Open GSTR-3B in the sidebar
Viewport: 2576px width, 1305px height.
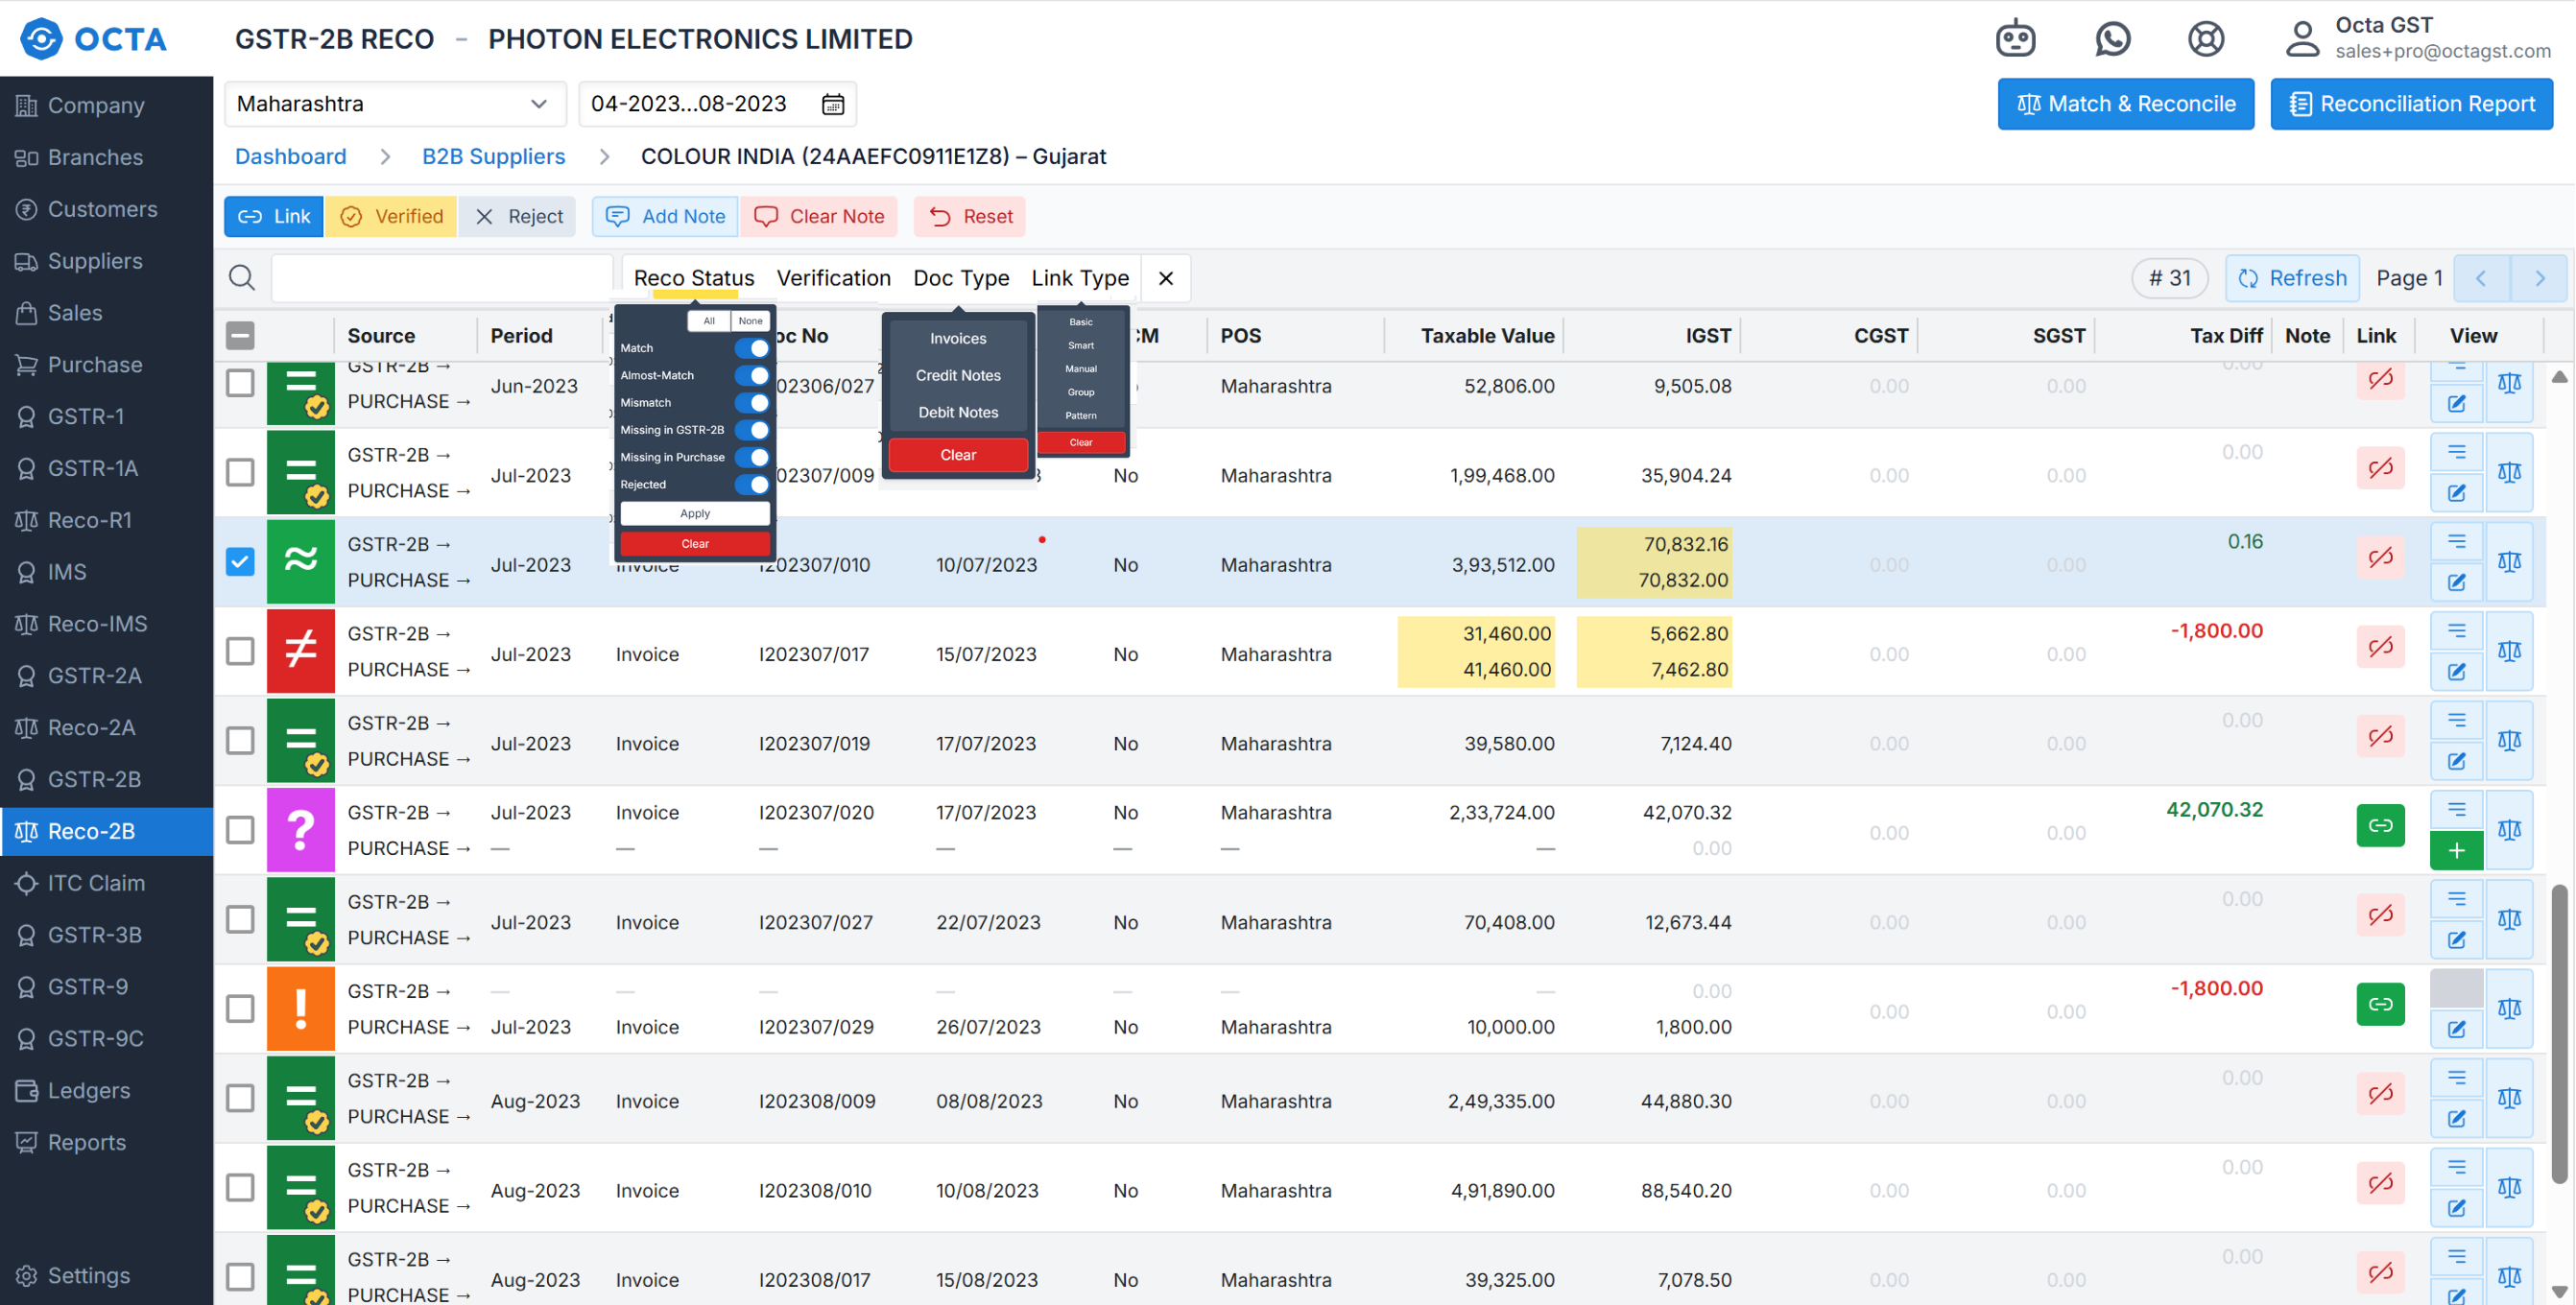[95, 935]
